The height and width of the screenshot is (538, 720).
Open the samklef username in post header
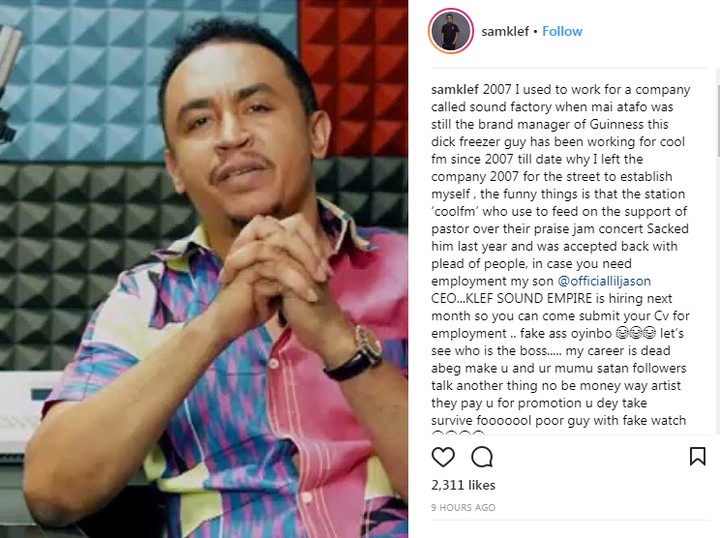pos(505,31)
